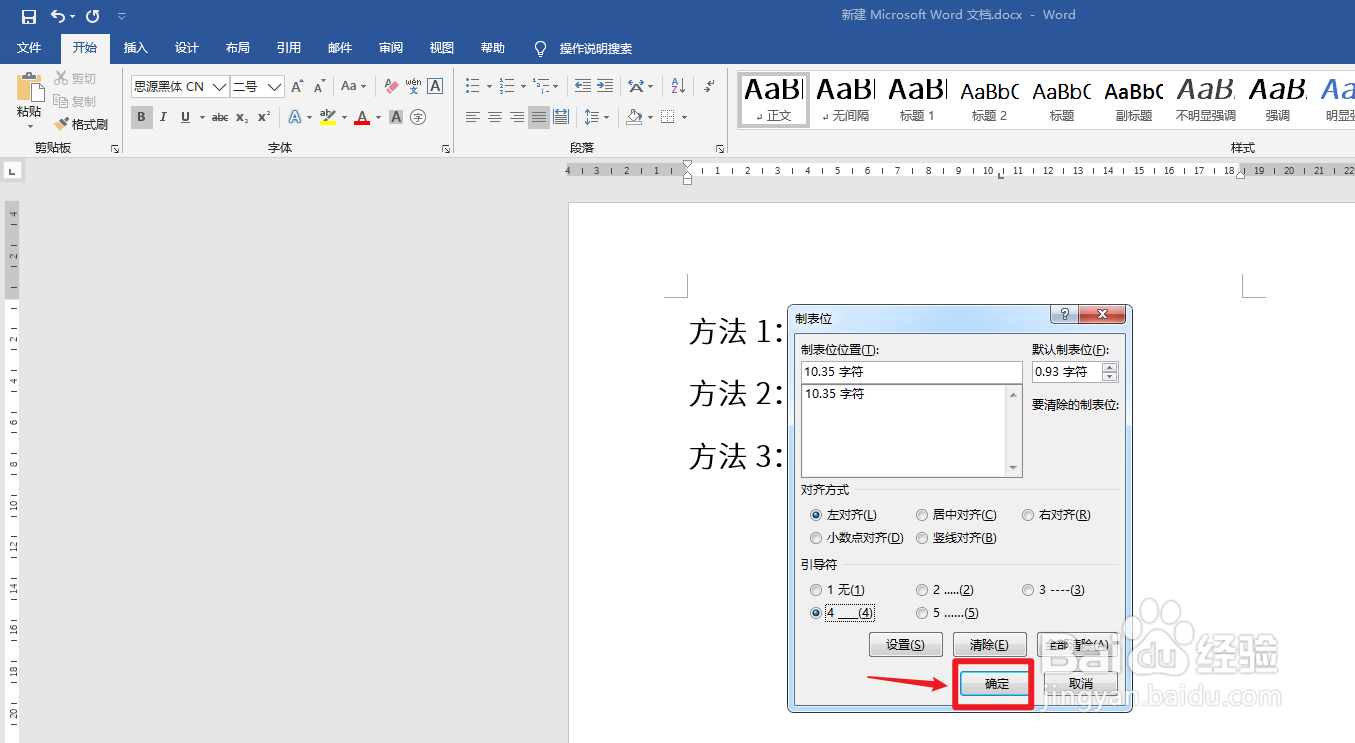Image resolution: width=1355 pixels, height=743 pixels.
Task: Select bar alignment (竖线对齐) radio
Action: click(922, 538)
